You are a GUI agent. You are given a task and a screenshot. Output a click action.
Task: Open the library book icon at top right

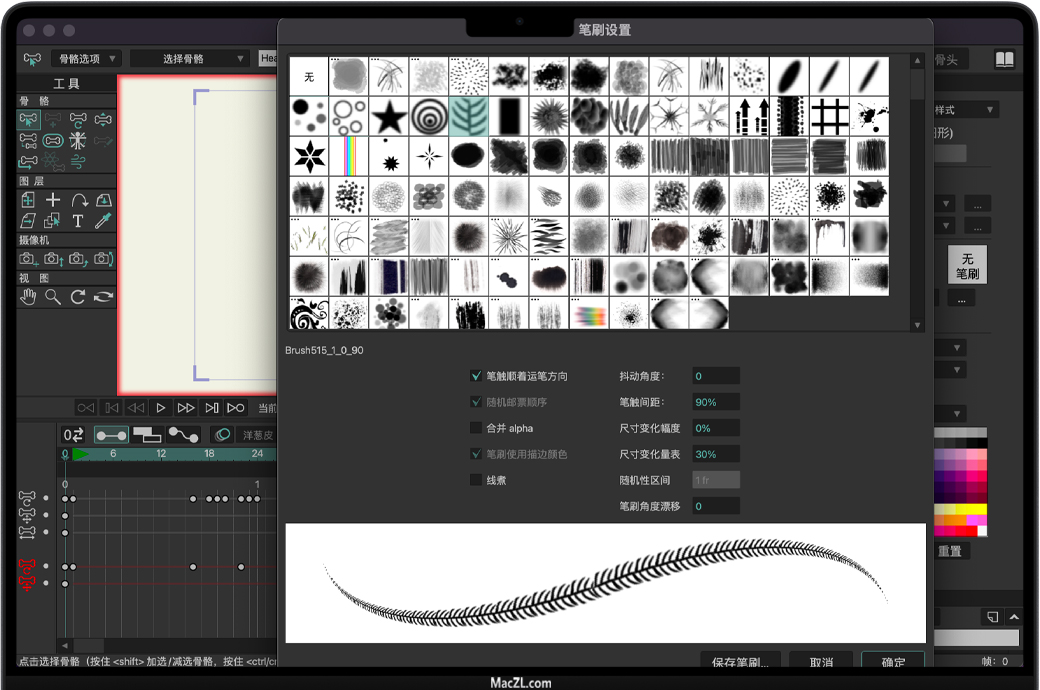1004,60
